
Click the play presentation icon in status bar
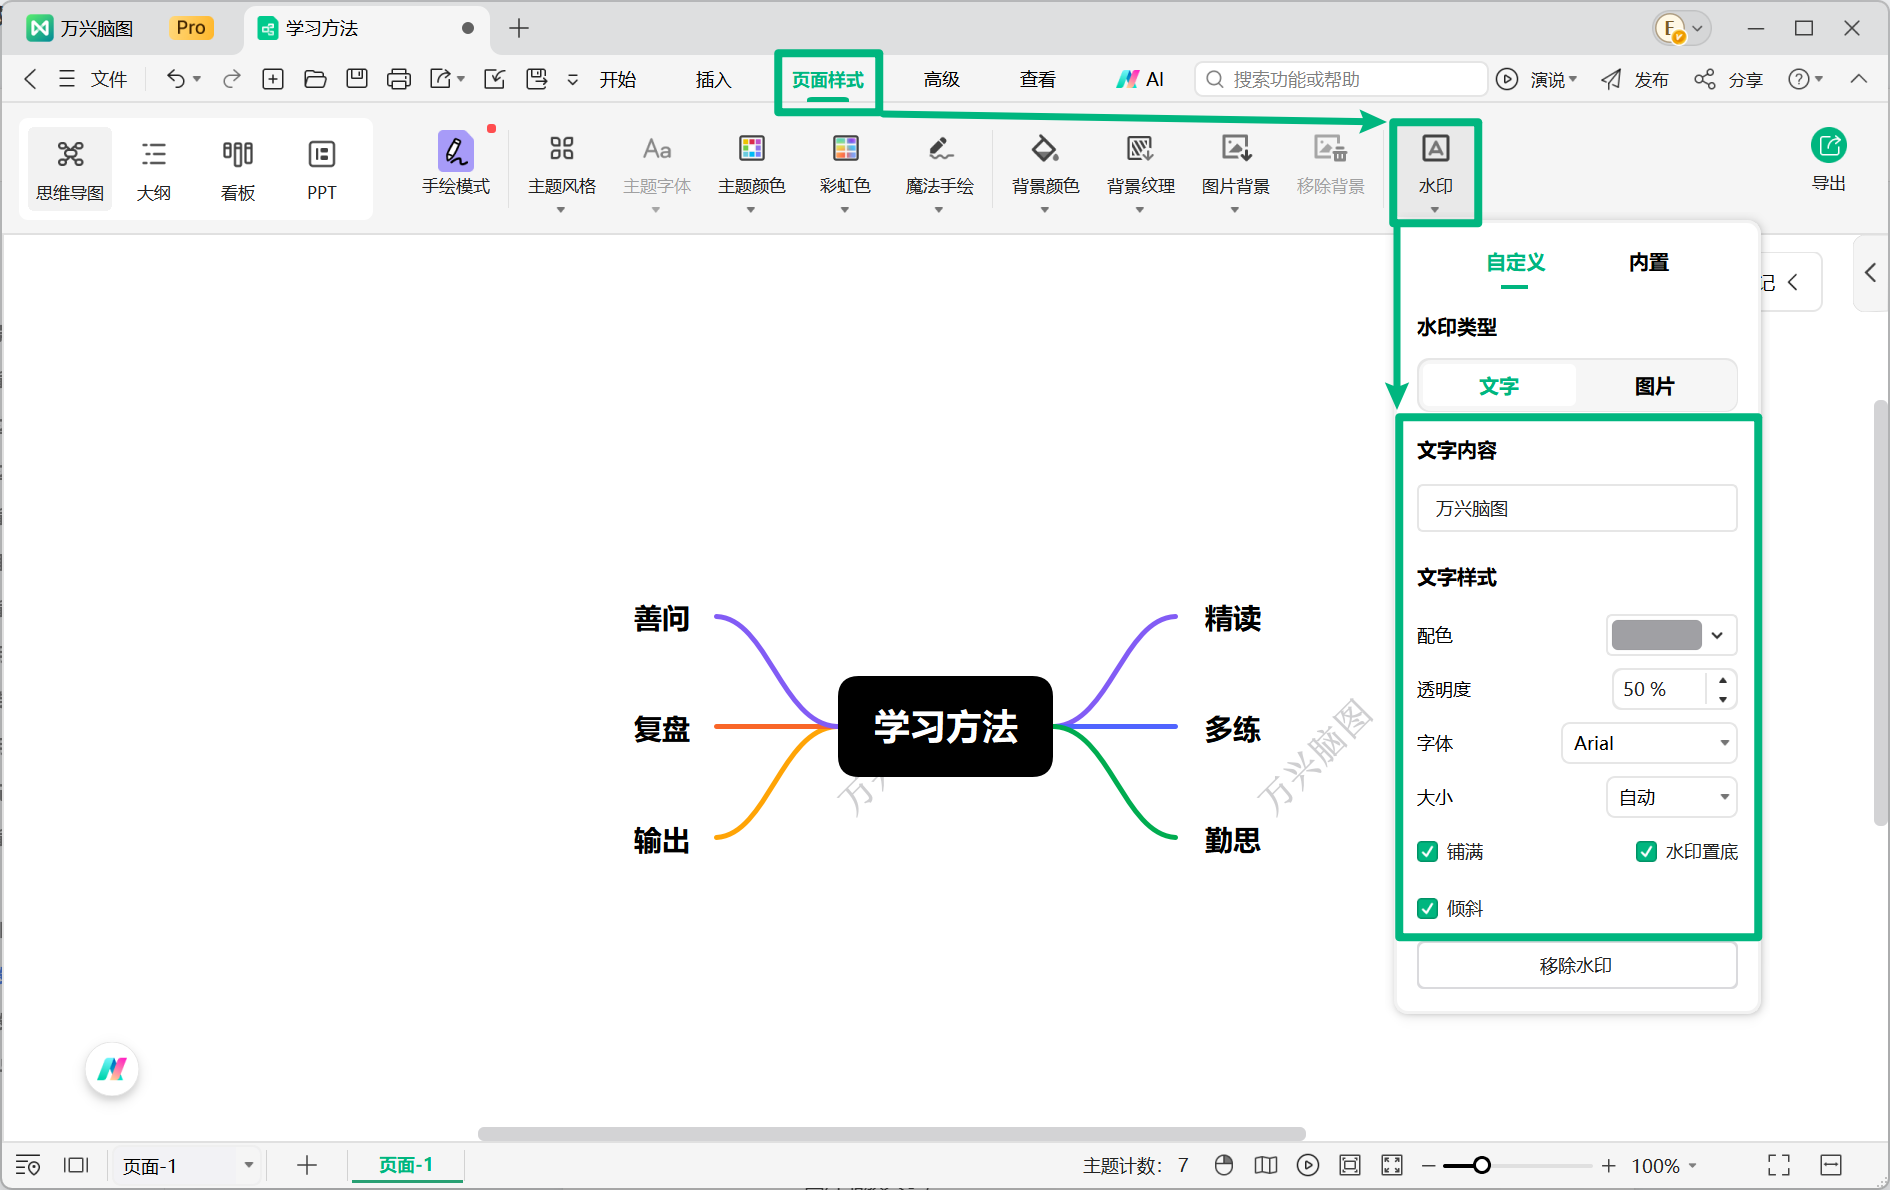coord(1308,1165)
